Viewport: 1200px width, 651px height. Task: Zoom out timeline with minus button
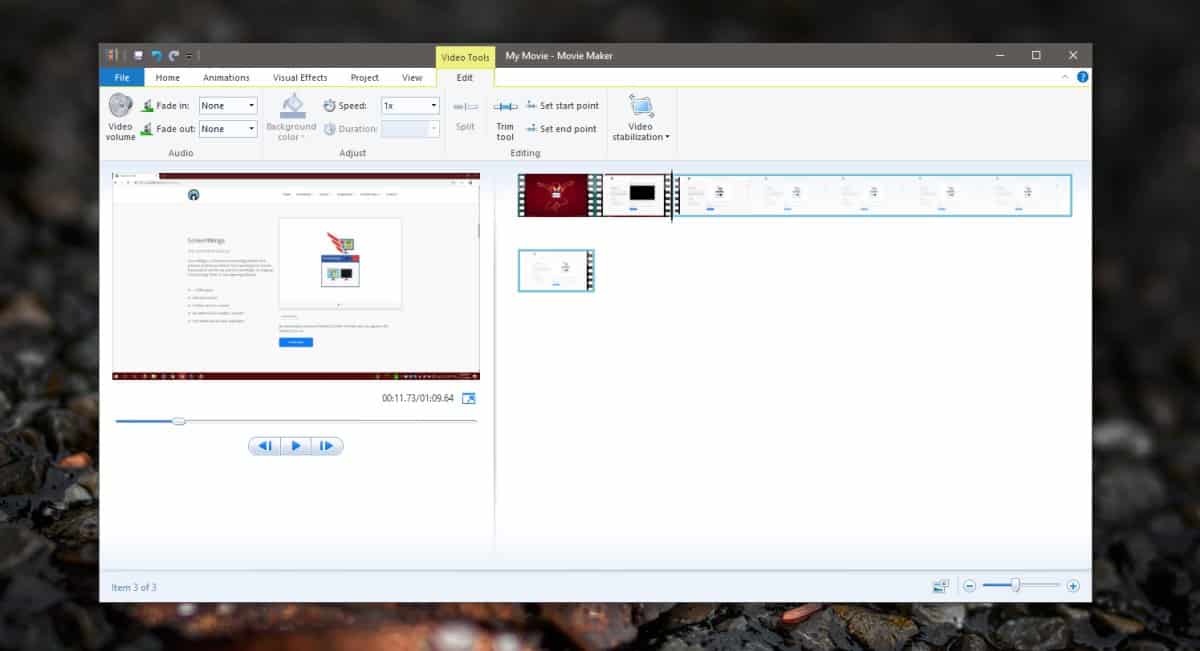pos(969,586)
